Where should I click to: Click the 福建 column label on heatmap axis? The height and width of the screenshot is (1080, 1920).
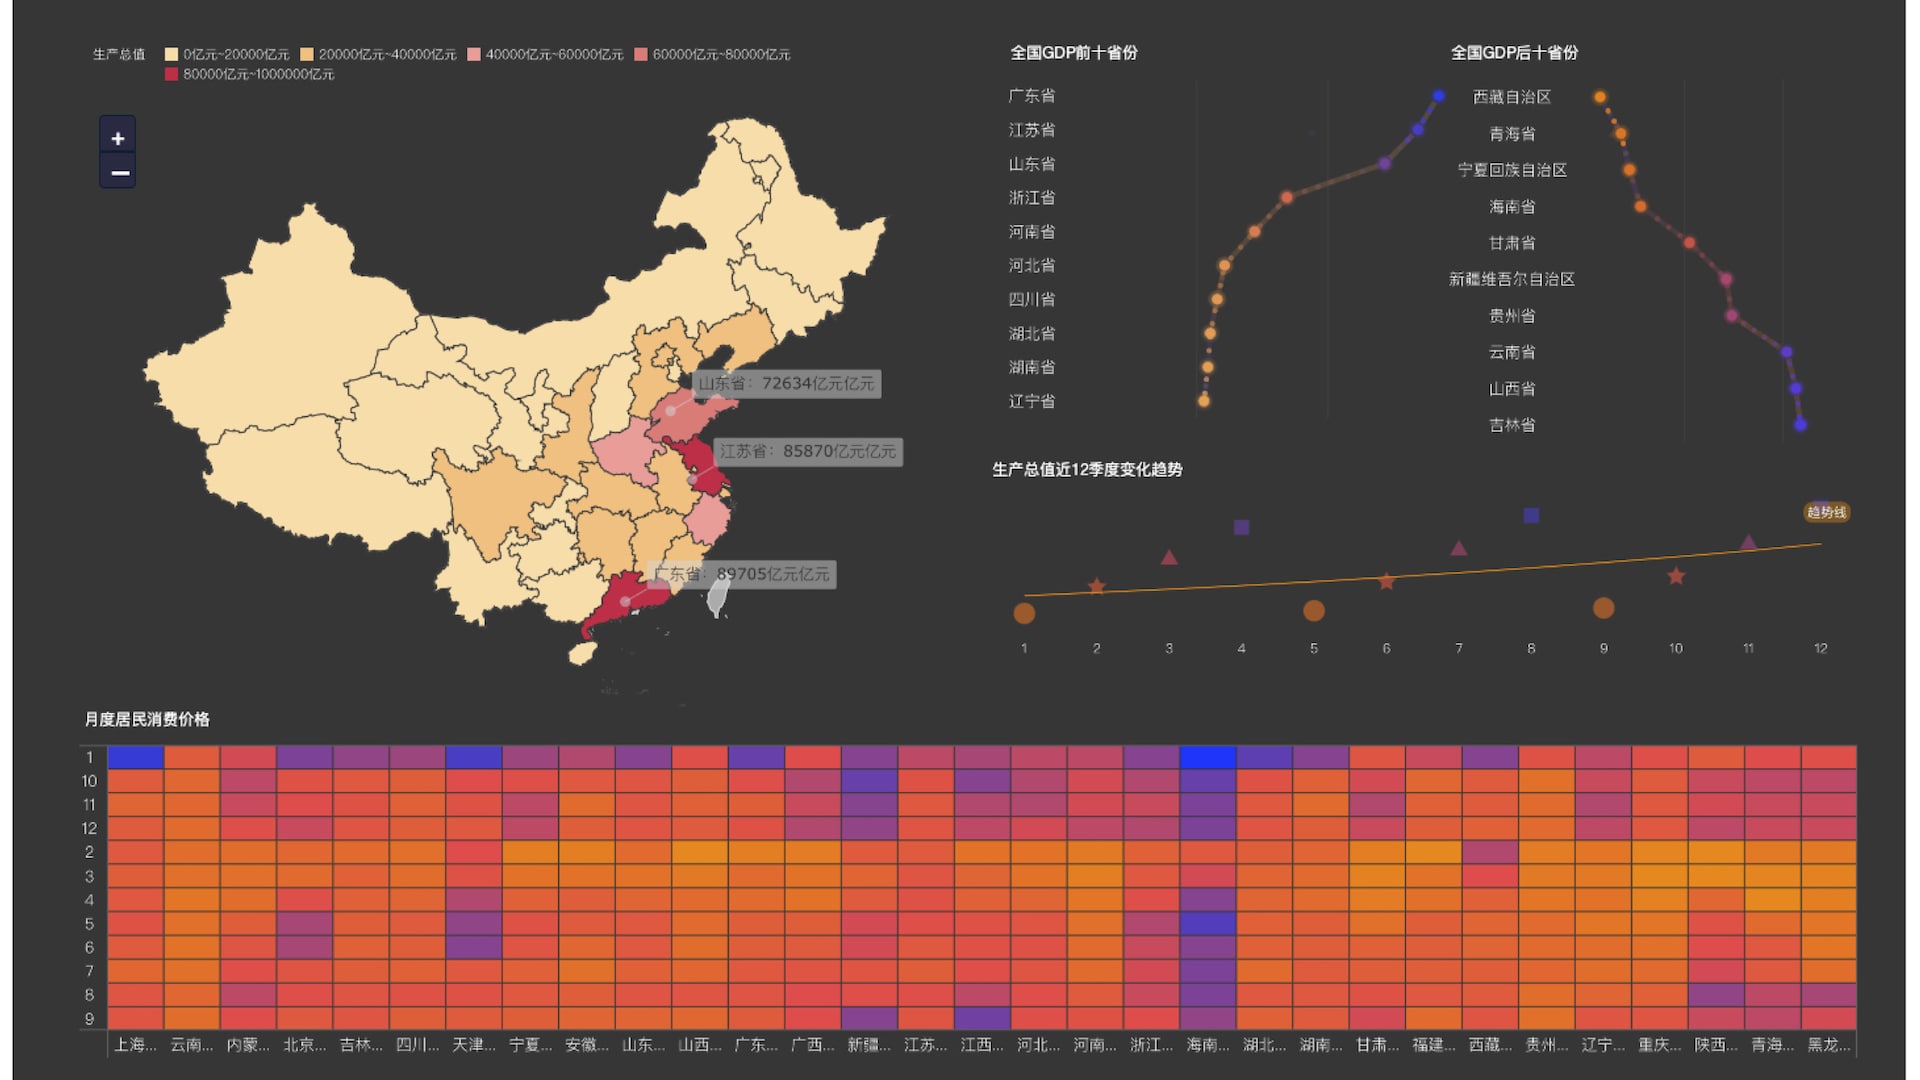click(1433, 1045)
